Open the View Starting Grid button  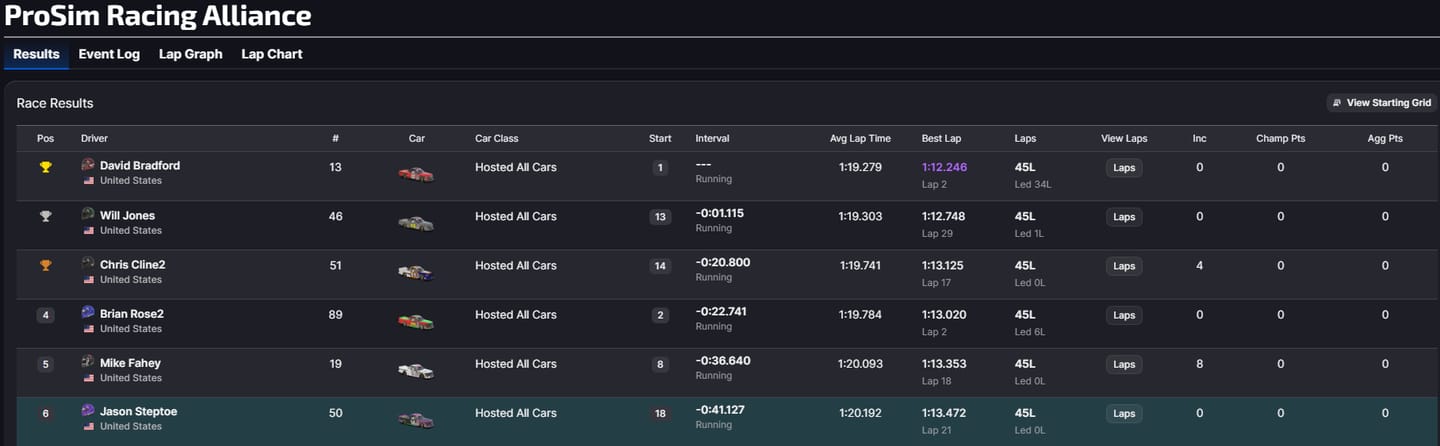(1381, 103)
